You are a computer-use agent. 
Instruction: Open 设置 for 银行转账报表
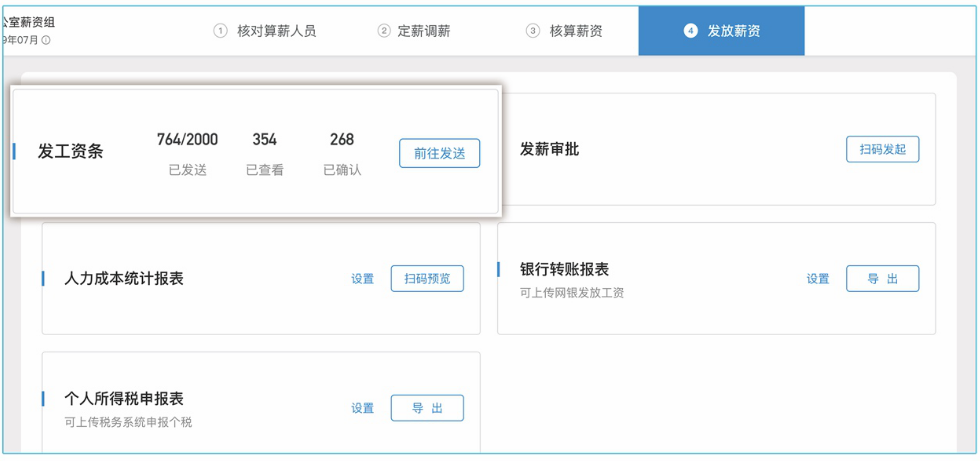818,279
